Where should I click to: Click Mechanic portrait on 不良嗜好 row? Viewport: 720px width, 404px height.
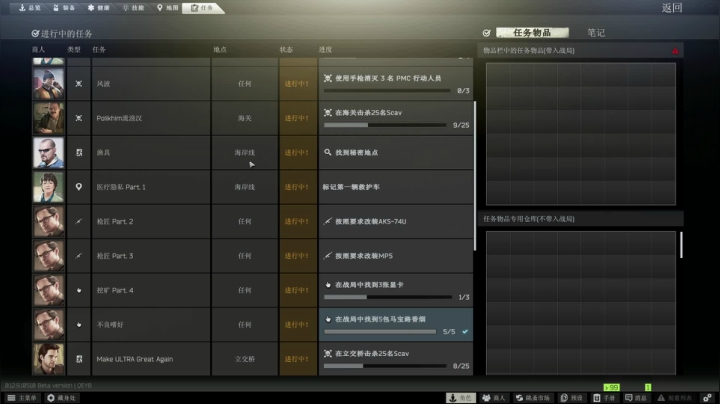pos(48,325)
